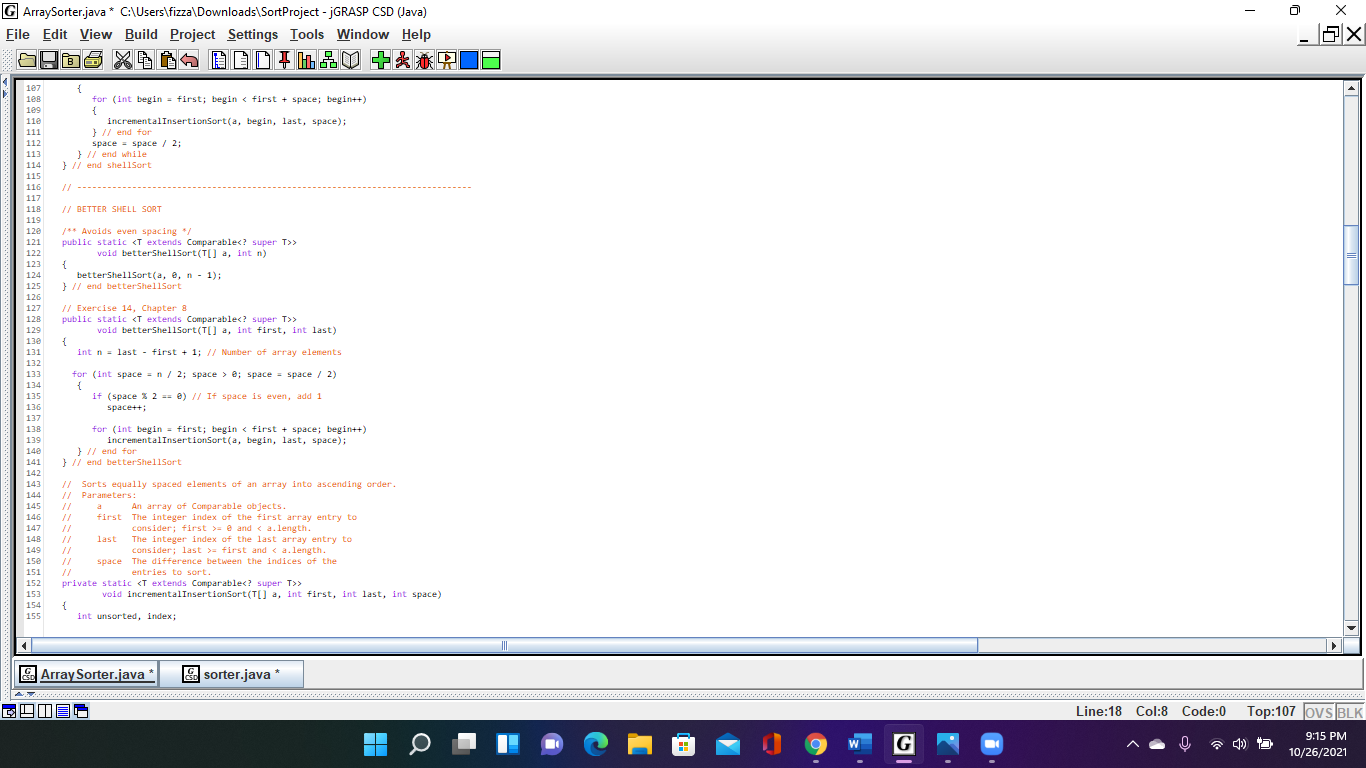Screen dimensions: 1366x768
Task: Generate the CSD using the CSD icon
Action: tap(219, 60)
